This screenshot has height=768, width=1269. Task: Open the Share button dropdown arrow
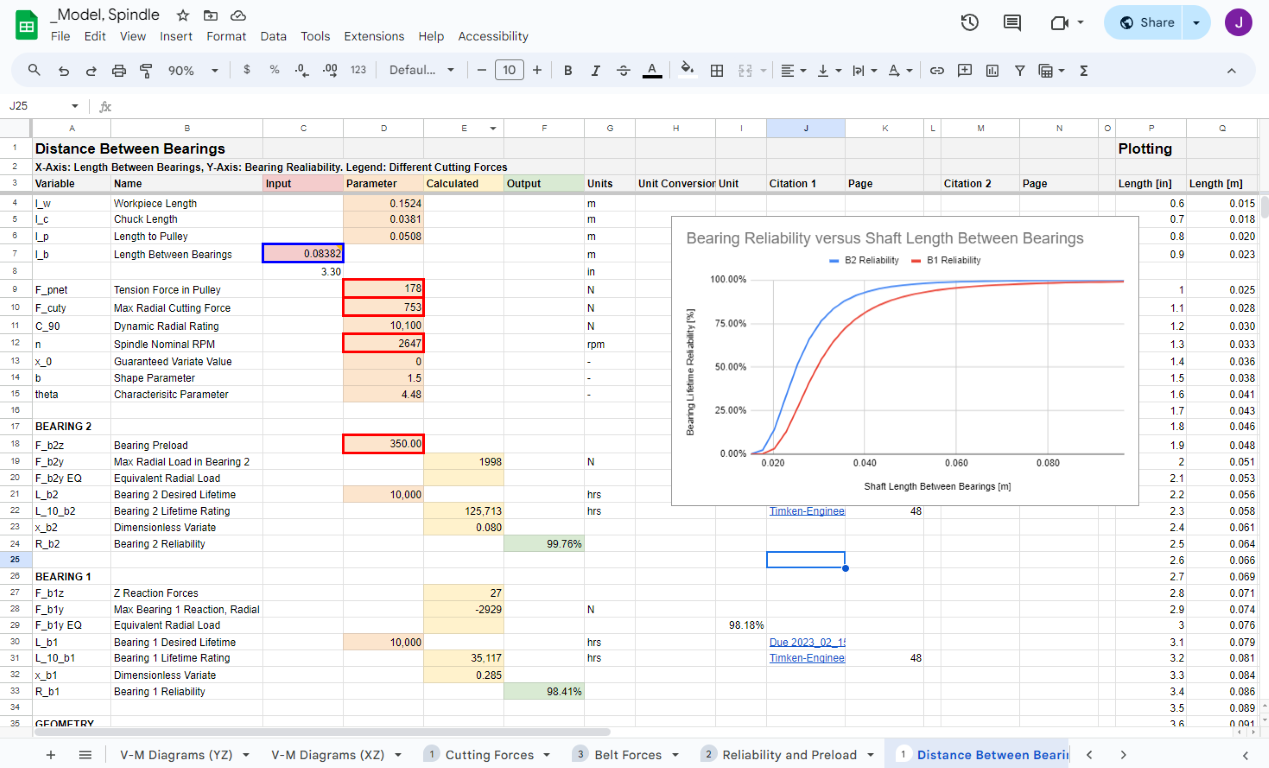pyautogui.click(x=1196, y=23)
